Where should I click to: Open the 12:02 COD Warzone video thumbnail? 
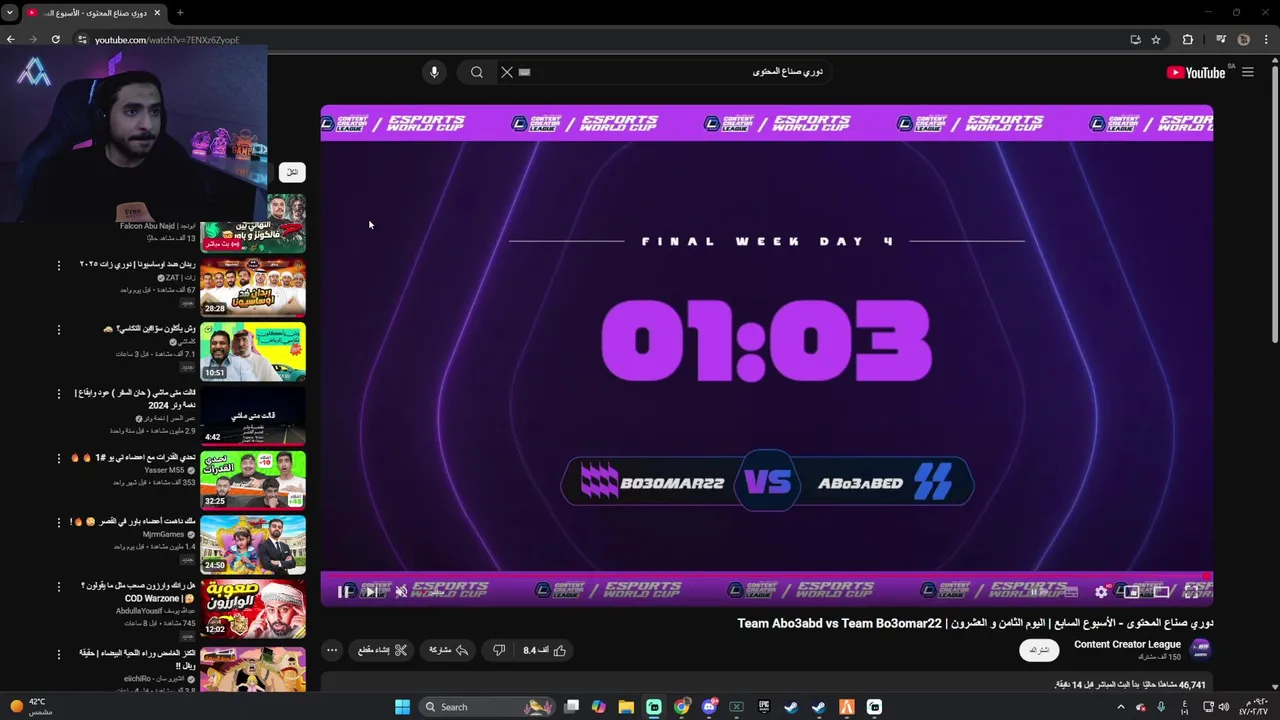[253, 608]
